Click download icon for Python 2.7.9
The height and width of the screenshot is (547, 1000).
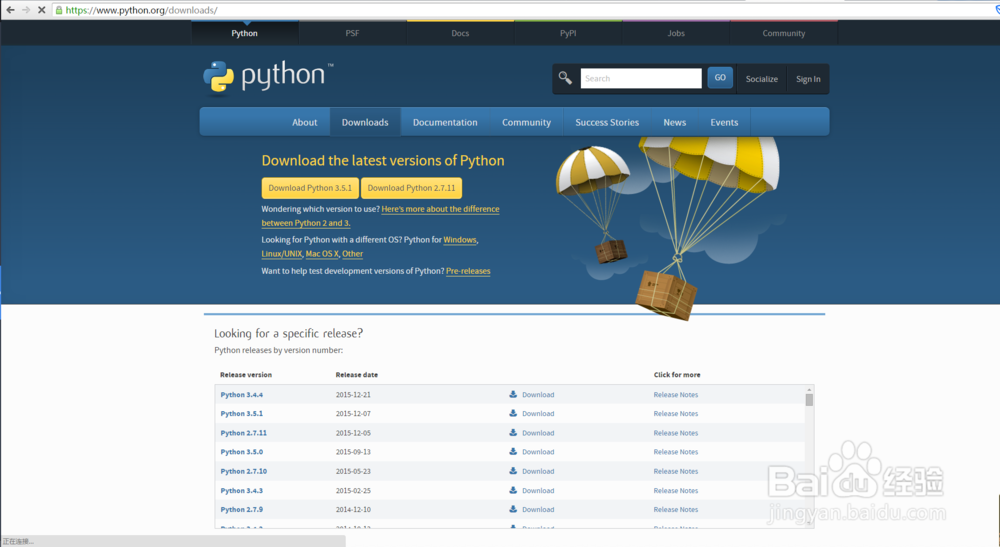point(513,509)
